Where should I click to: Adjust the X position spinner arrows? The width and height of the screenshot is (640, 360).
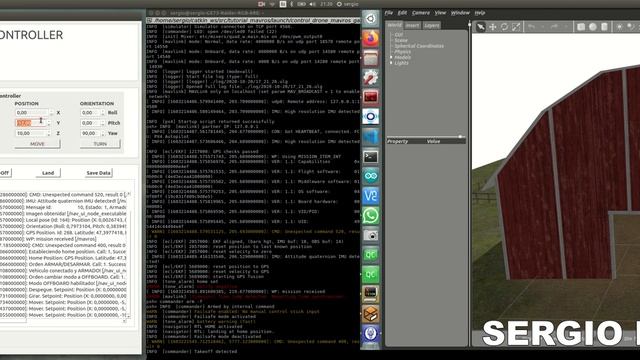coord(51,112)
